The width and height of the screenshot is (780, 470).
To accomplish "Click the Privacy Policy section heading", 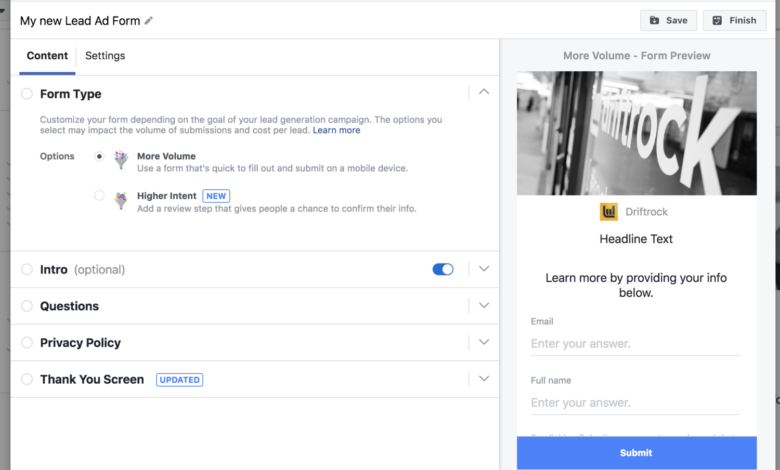I will [x=81, y=343].
